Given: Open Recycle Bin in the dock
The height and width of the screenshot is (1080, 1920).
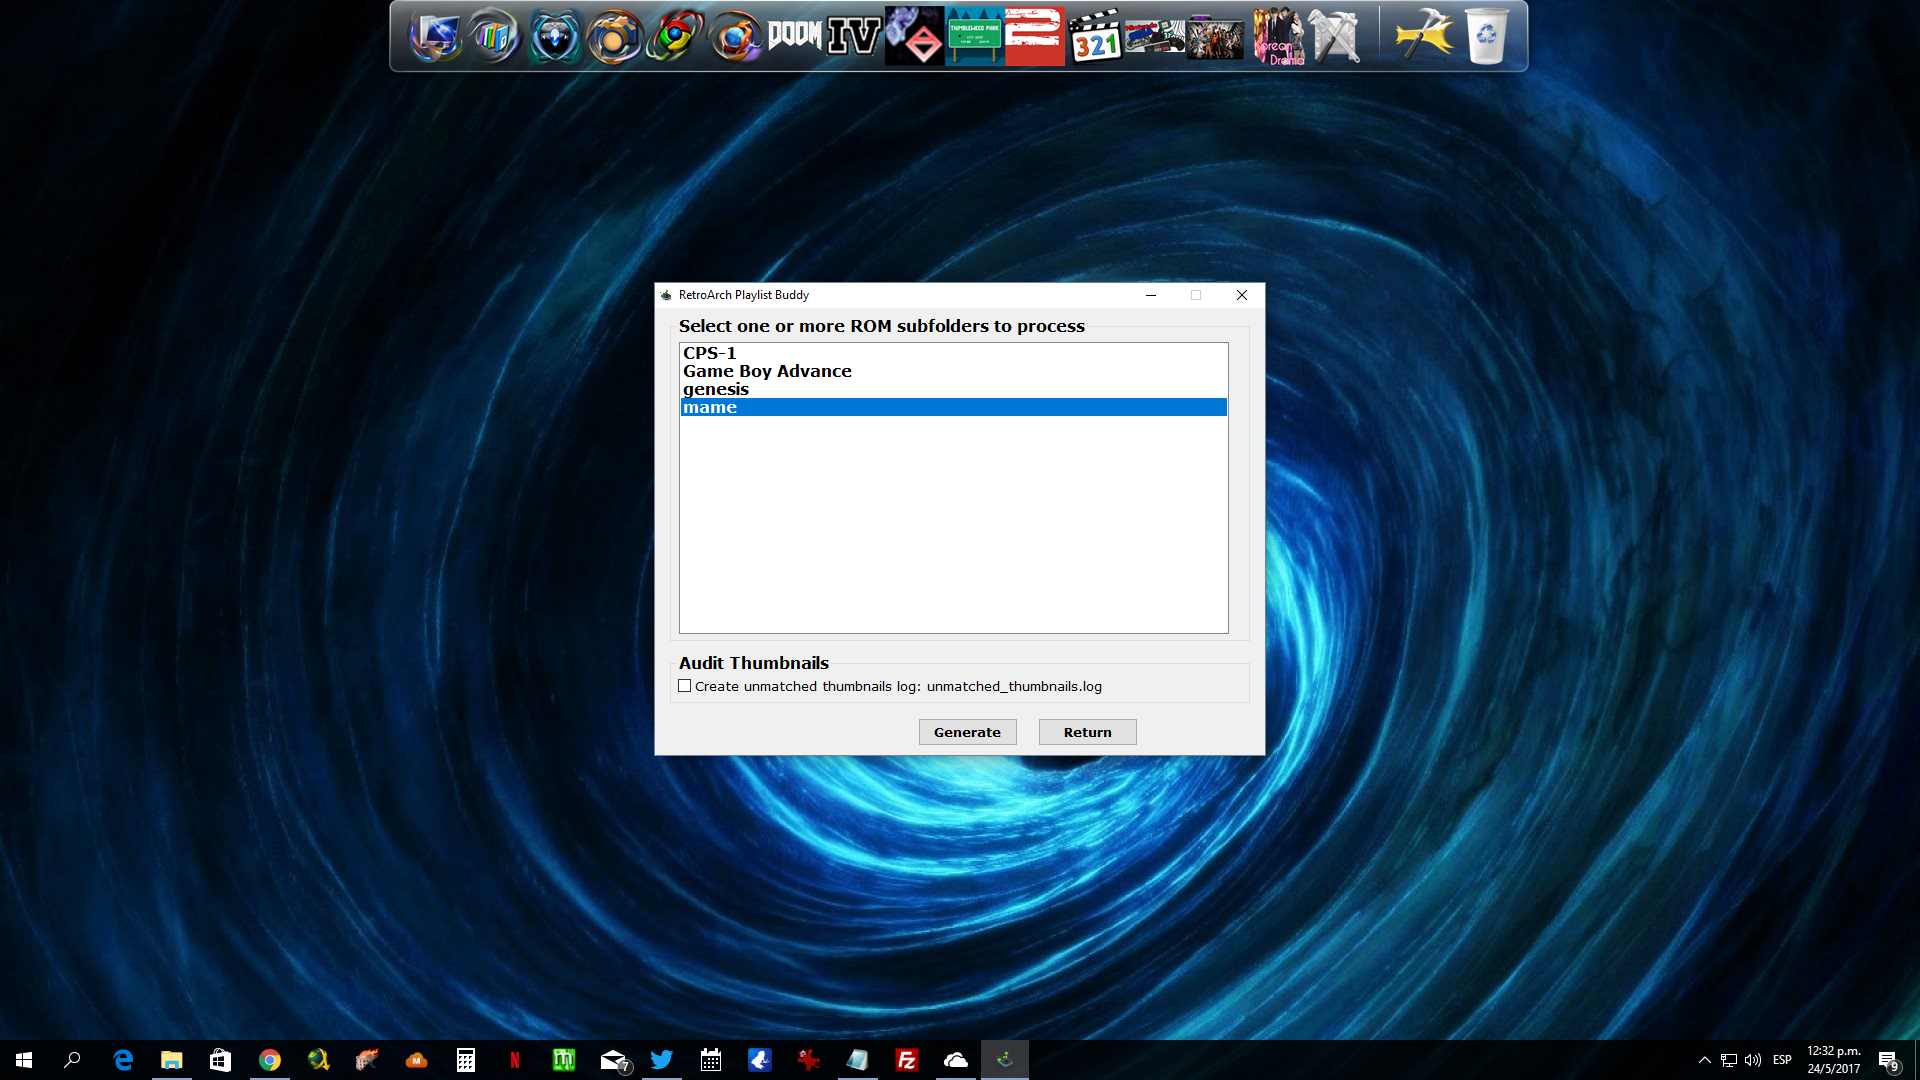Looking at the screenshot, I should (1486, 37).
